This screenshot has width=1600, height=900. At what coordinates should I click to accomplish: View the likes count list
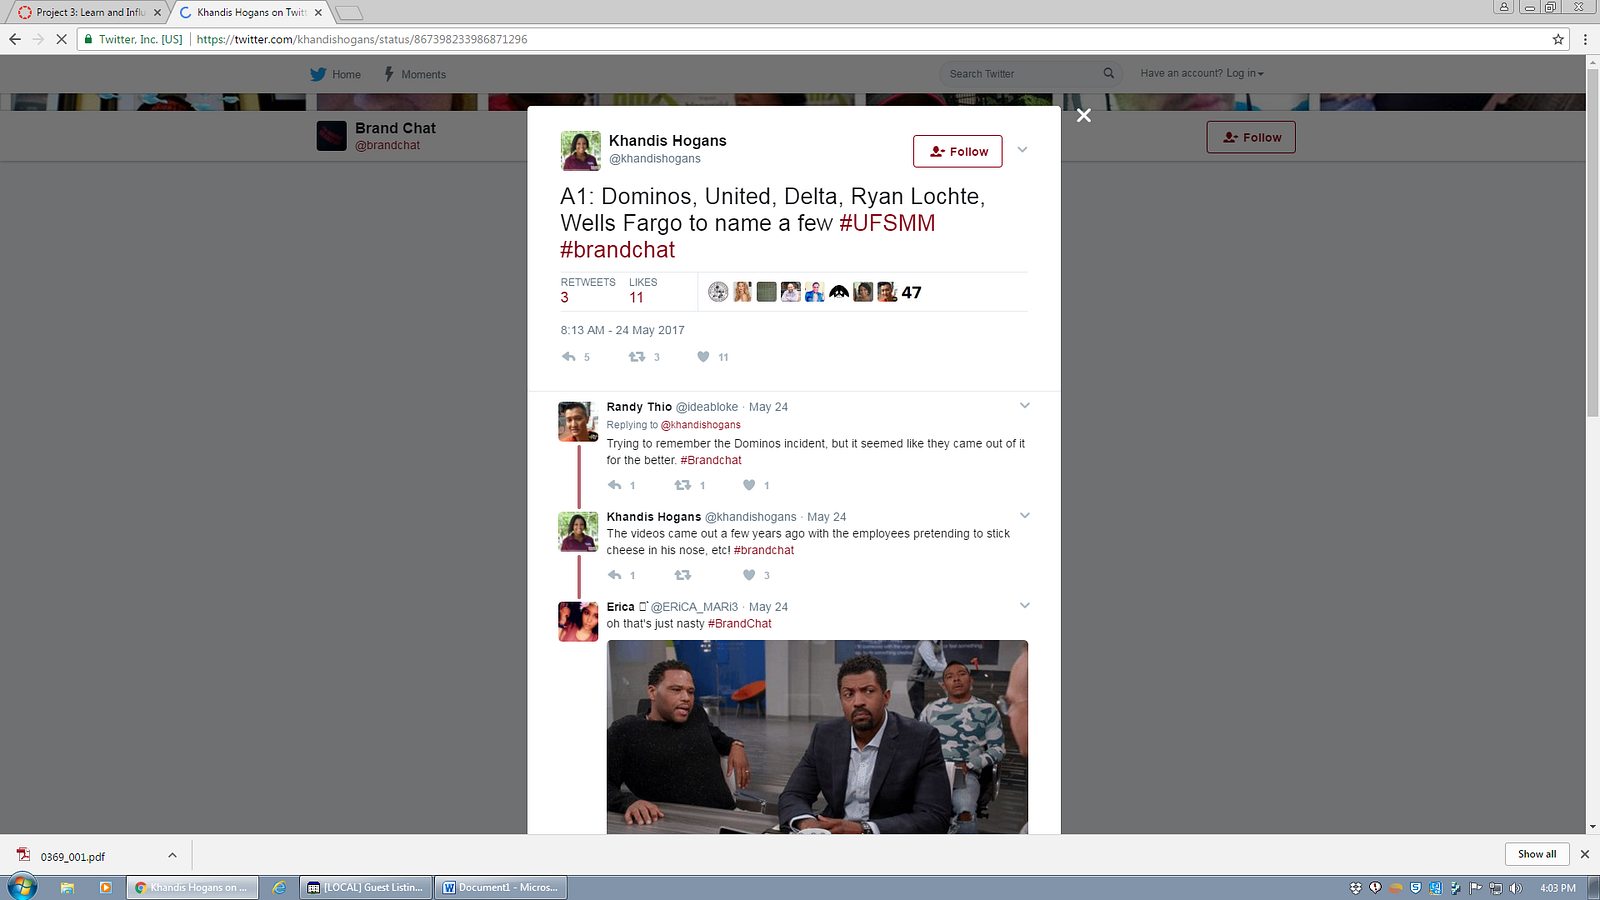click(643, 290)
